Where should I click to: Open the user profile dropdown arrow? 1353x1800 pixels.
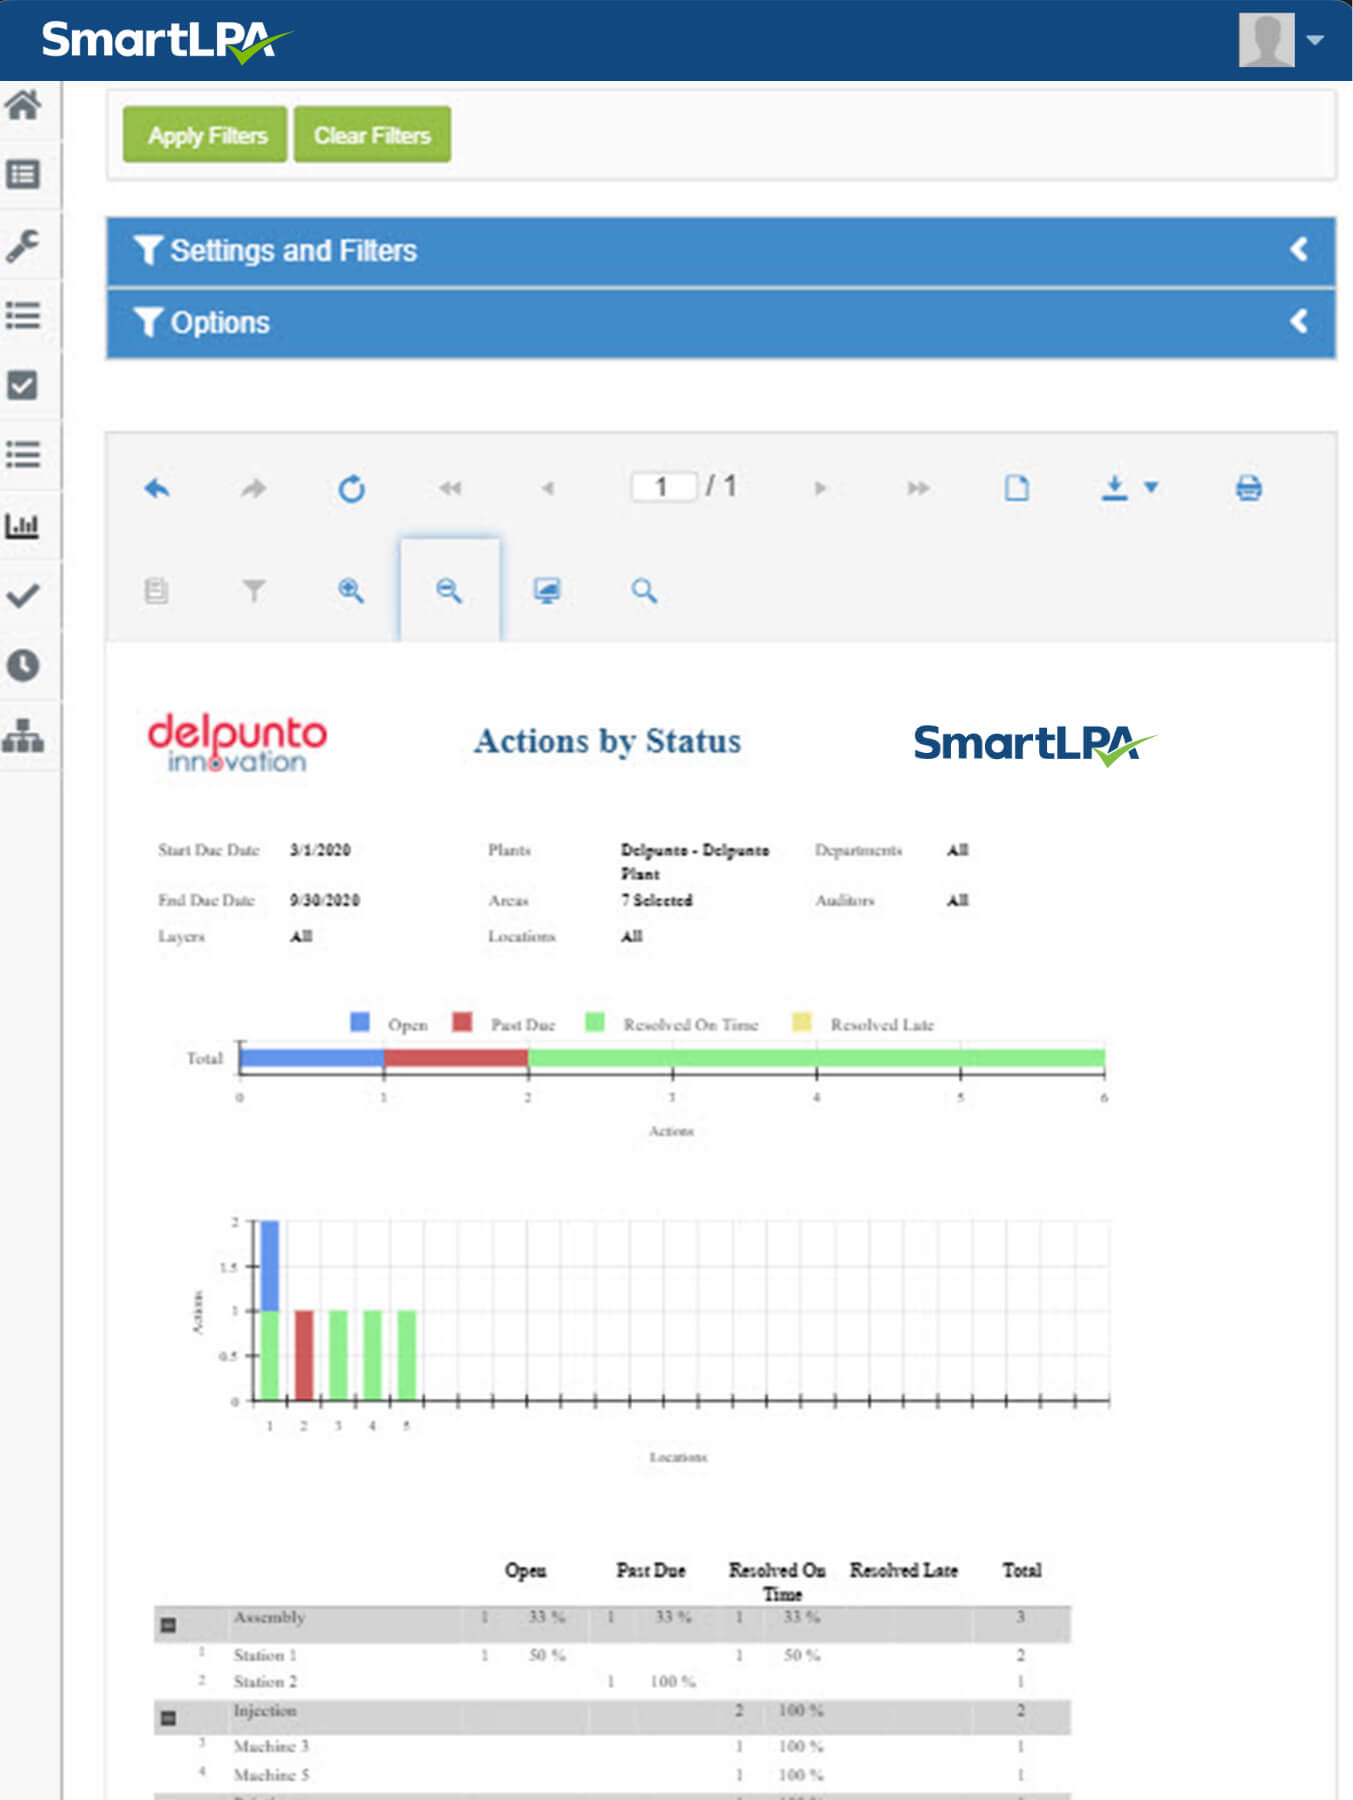click(1315, 40)
